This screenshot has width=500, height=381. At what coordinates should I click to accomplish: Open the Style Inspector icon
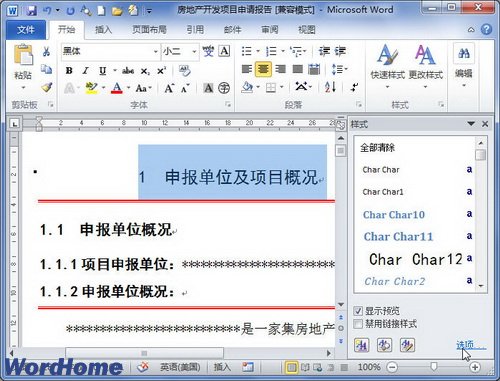[384, 345]
